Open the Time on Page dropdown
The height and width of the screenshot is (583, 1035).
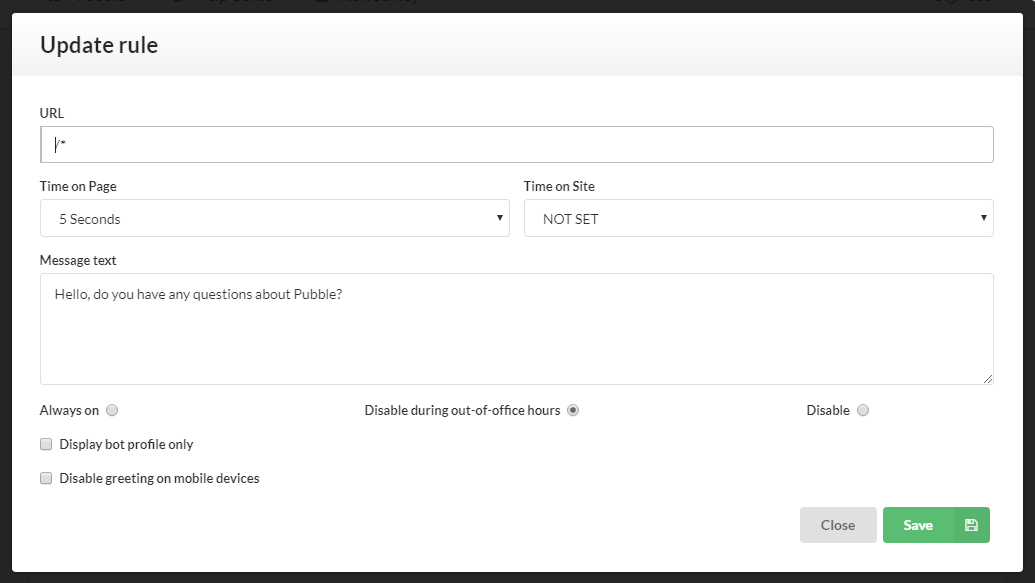point(274,218)
